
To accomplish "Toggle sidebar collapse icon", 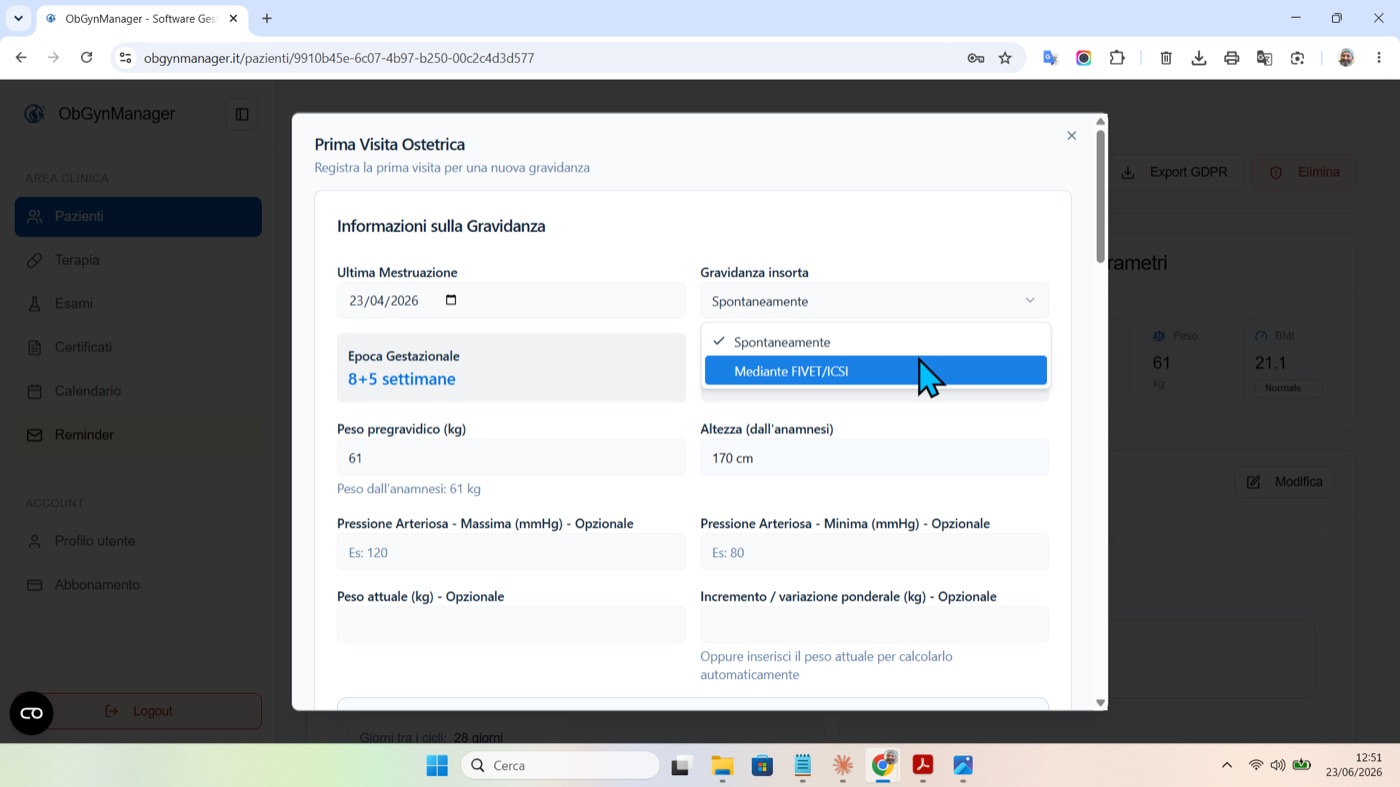I will pos(242,114).
